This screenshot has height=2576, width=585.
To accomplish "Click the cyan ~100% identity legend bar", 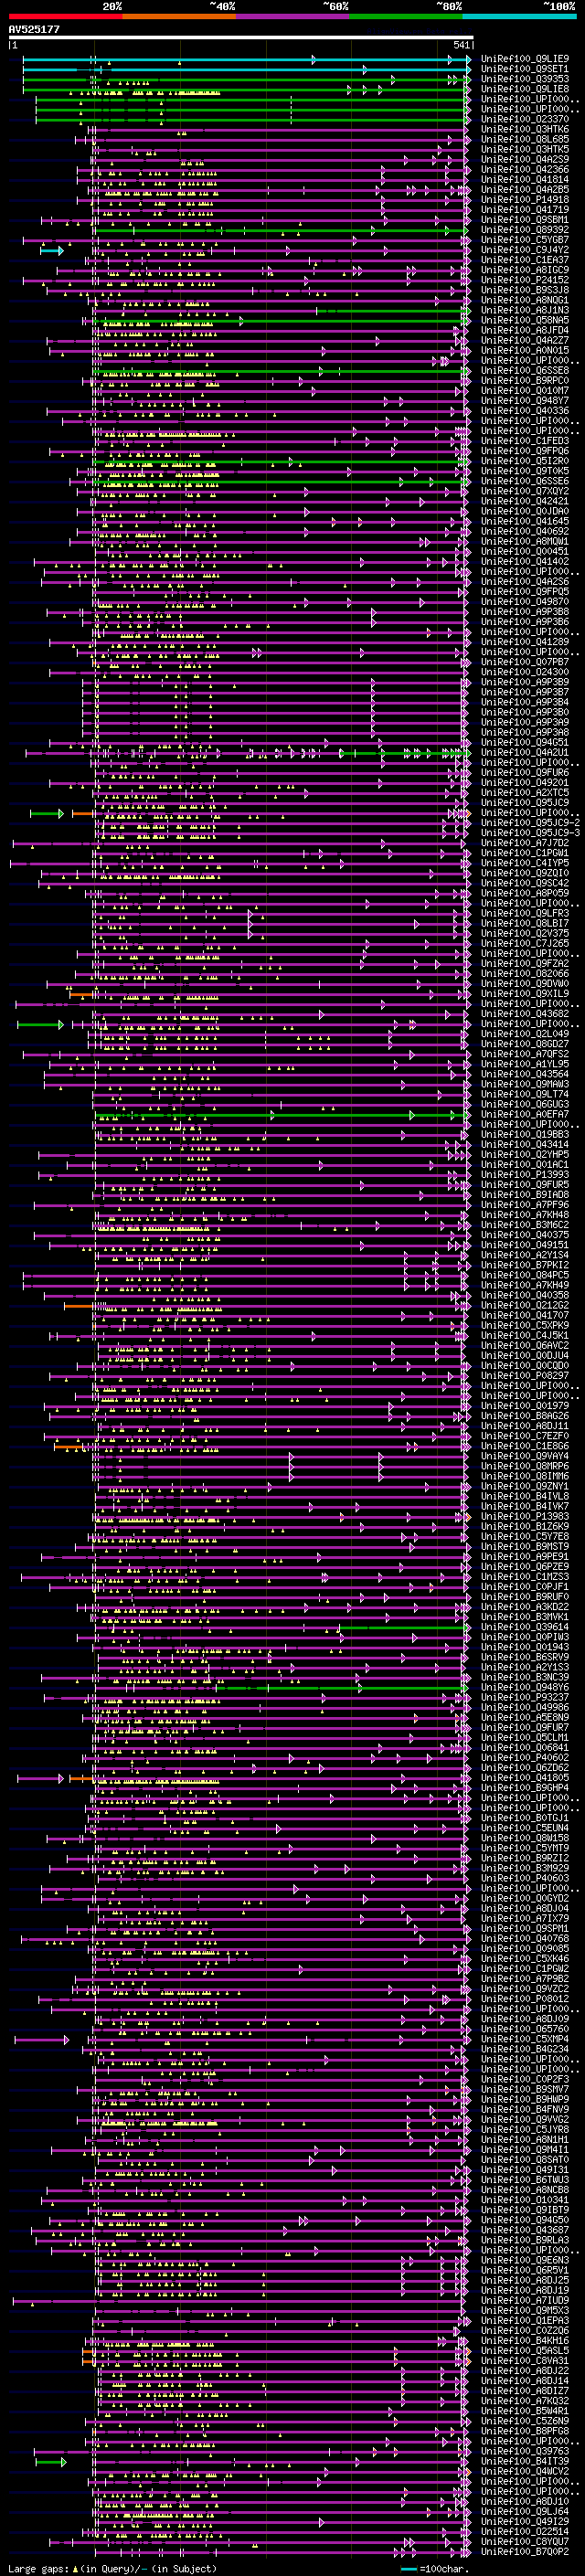I will (x=519, y=16).
